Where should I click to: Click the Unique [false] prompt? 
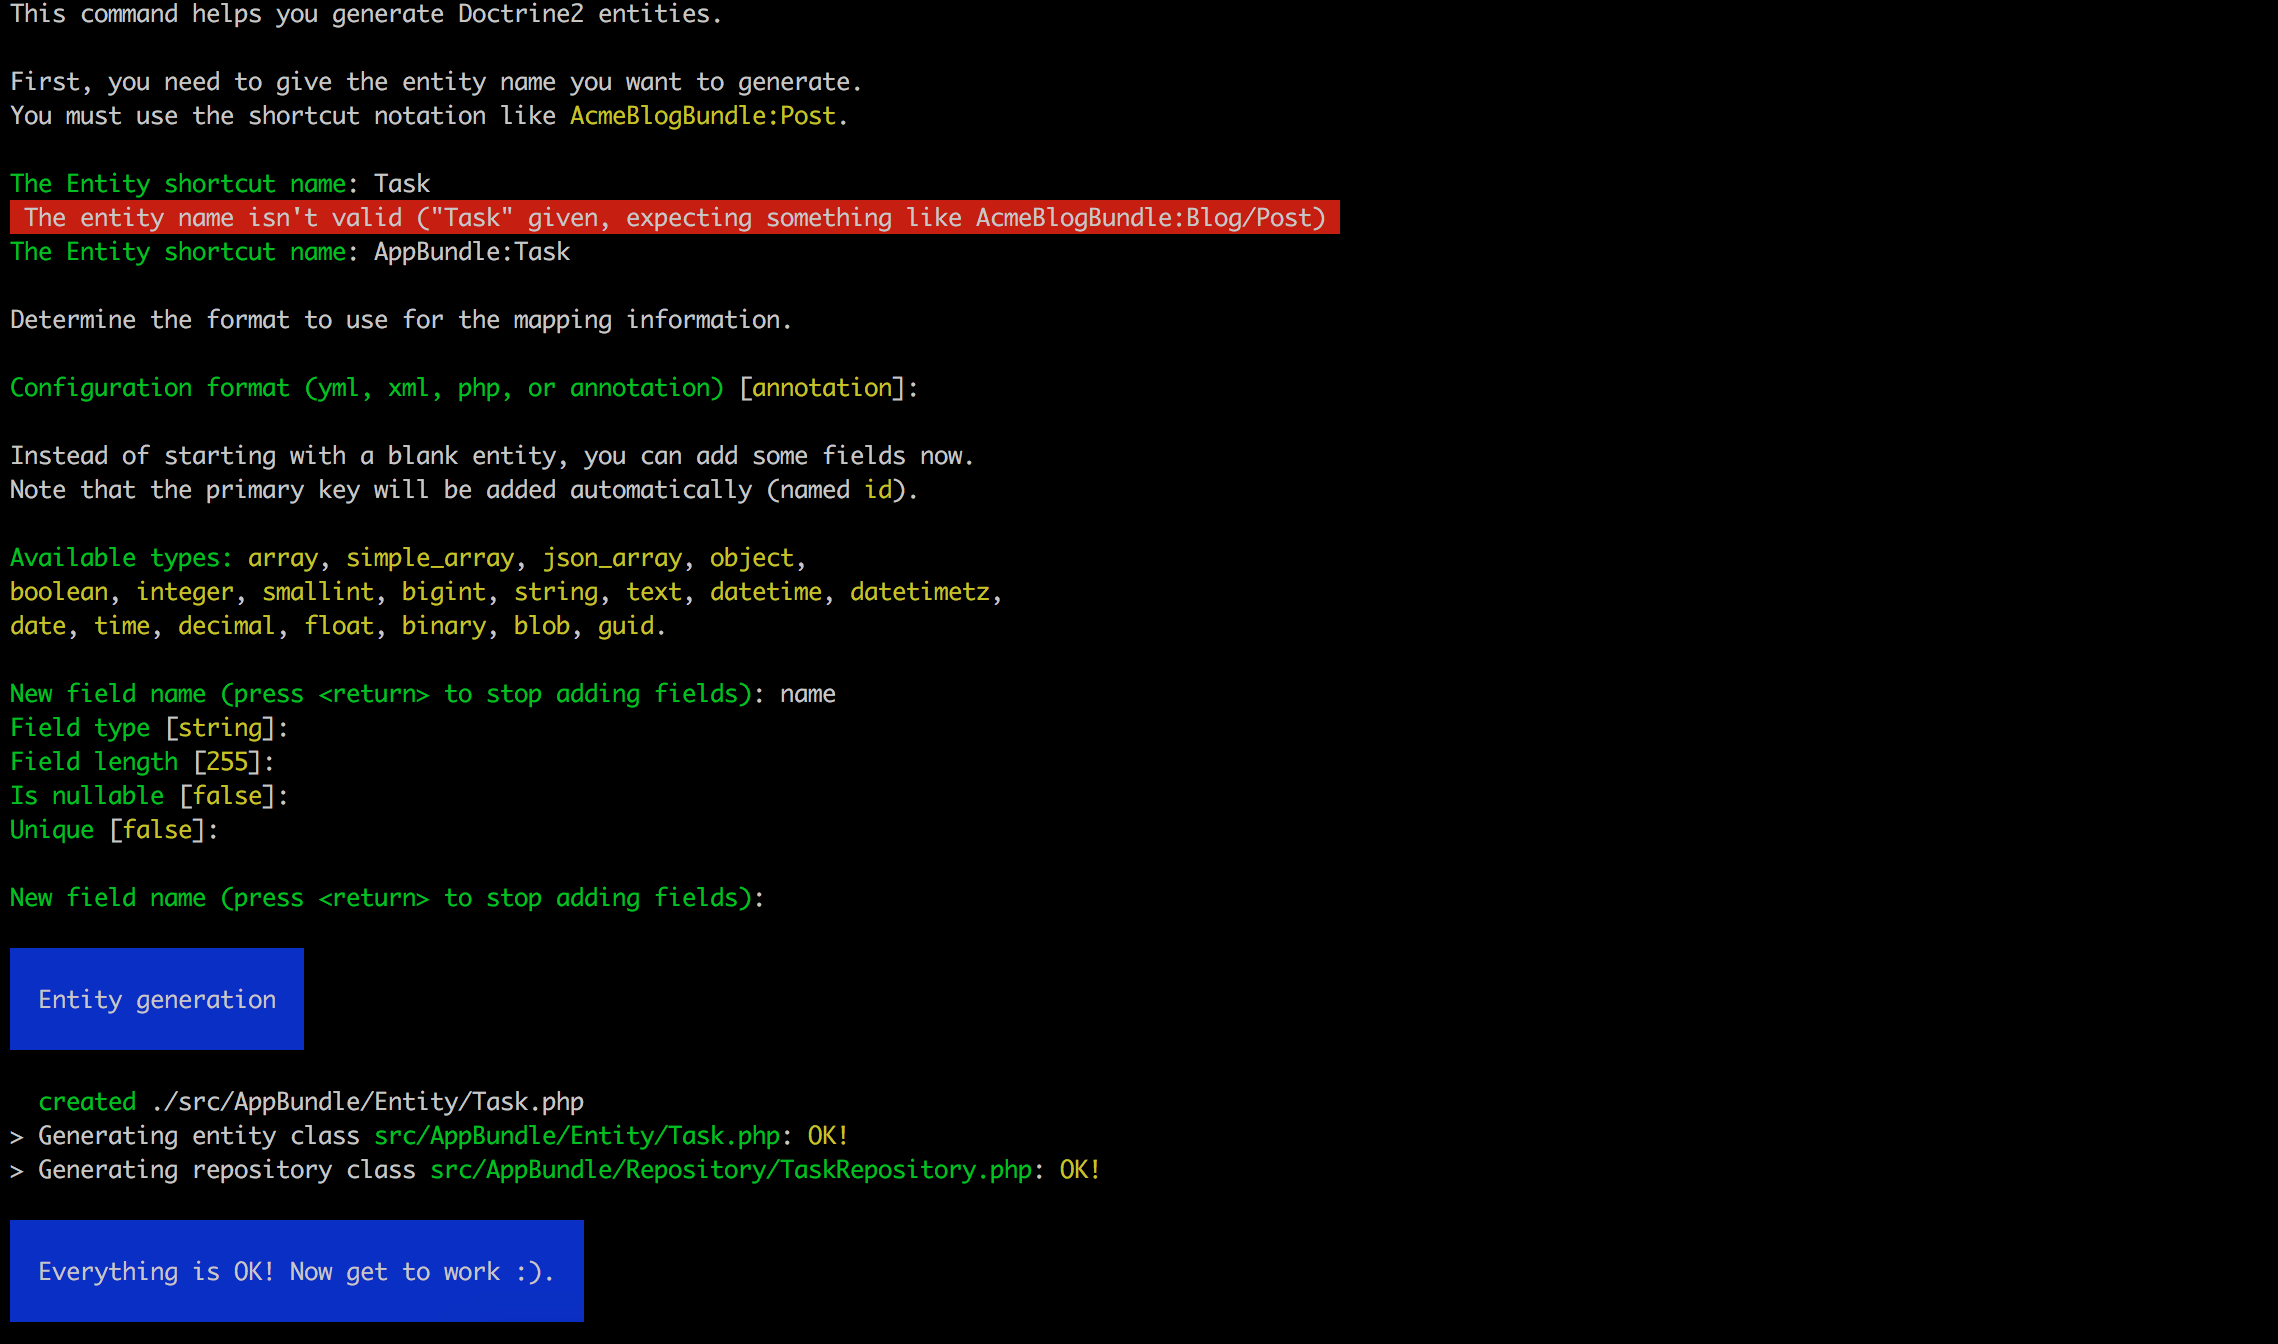tap(113, 830)
